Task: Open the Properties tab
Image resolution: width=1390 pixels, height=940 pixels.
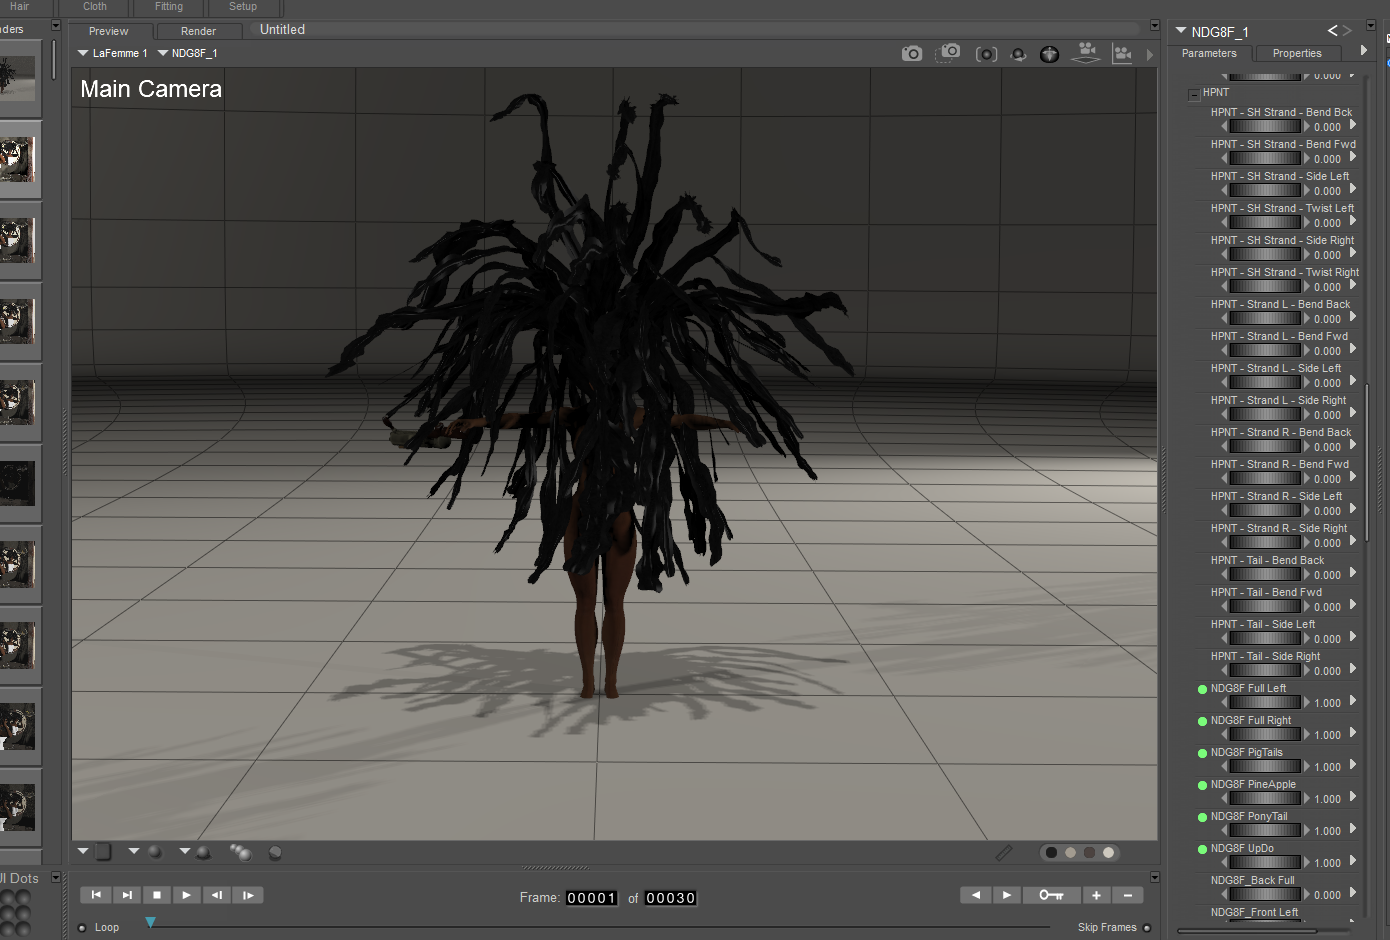Action: [1297, 54]
